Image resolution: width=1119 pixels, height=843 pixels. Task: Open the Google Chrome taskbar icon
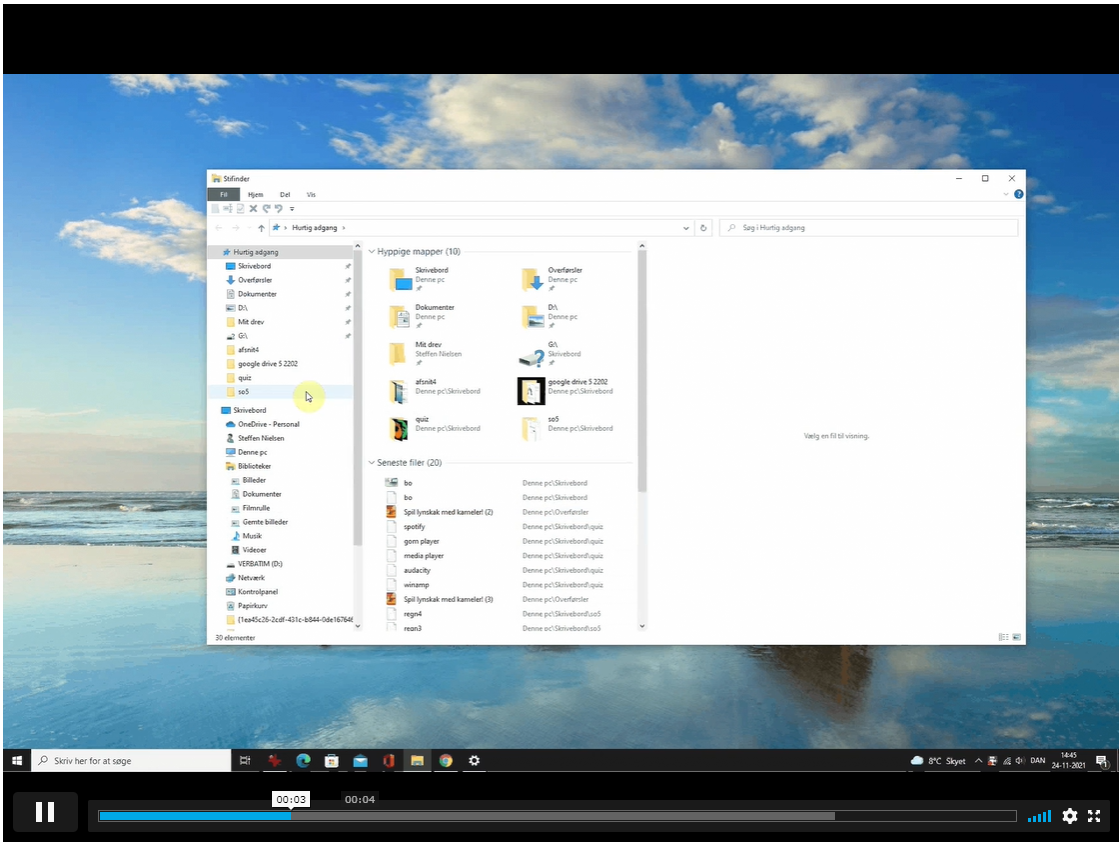click(446, 761)
